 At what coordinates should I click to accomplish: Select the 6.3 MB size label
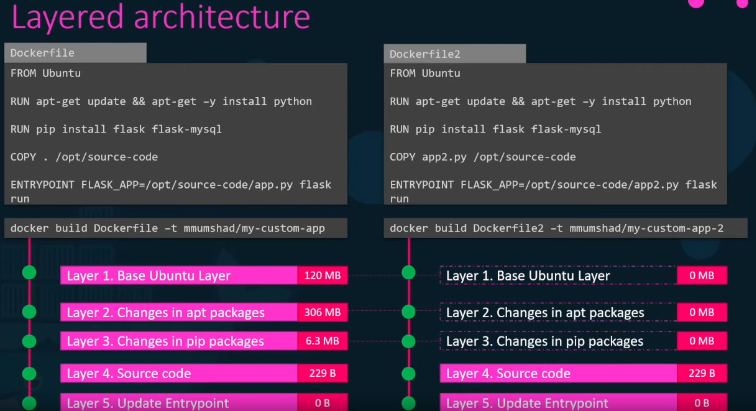[322, 341]
